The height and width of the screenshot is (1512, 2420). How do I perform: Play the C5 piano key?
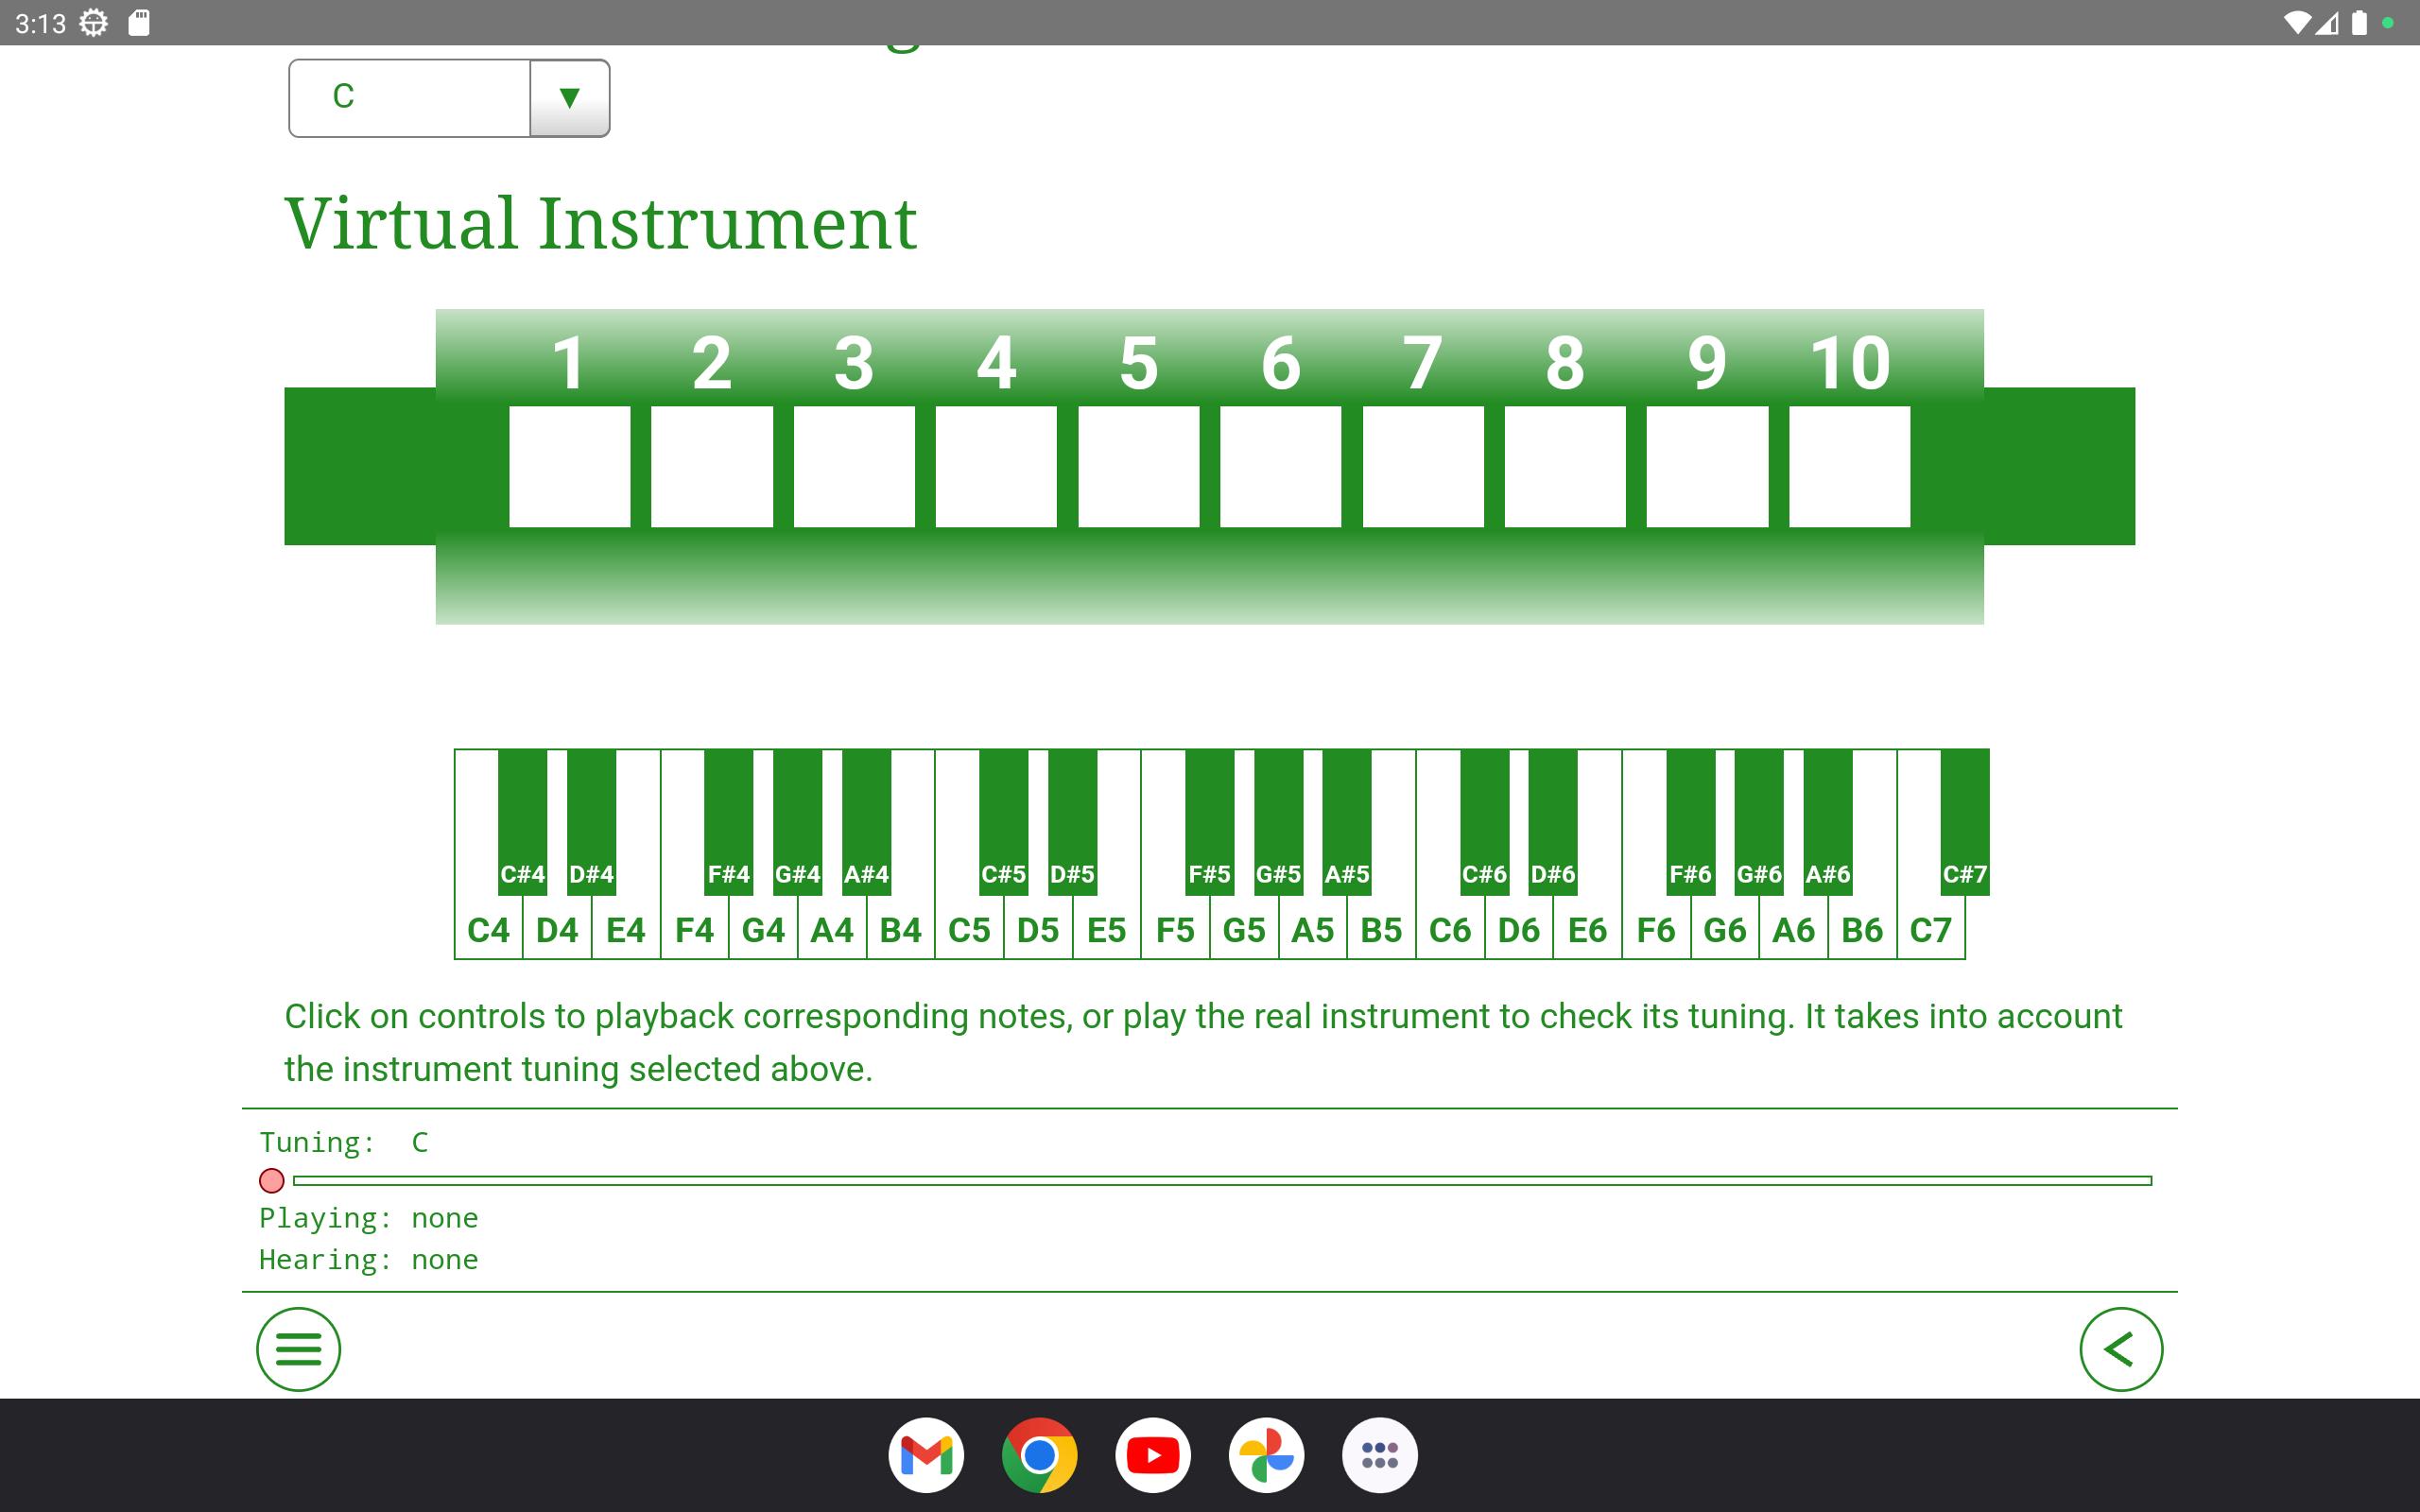(969, 930)
